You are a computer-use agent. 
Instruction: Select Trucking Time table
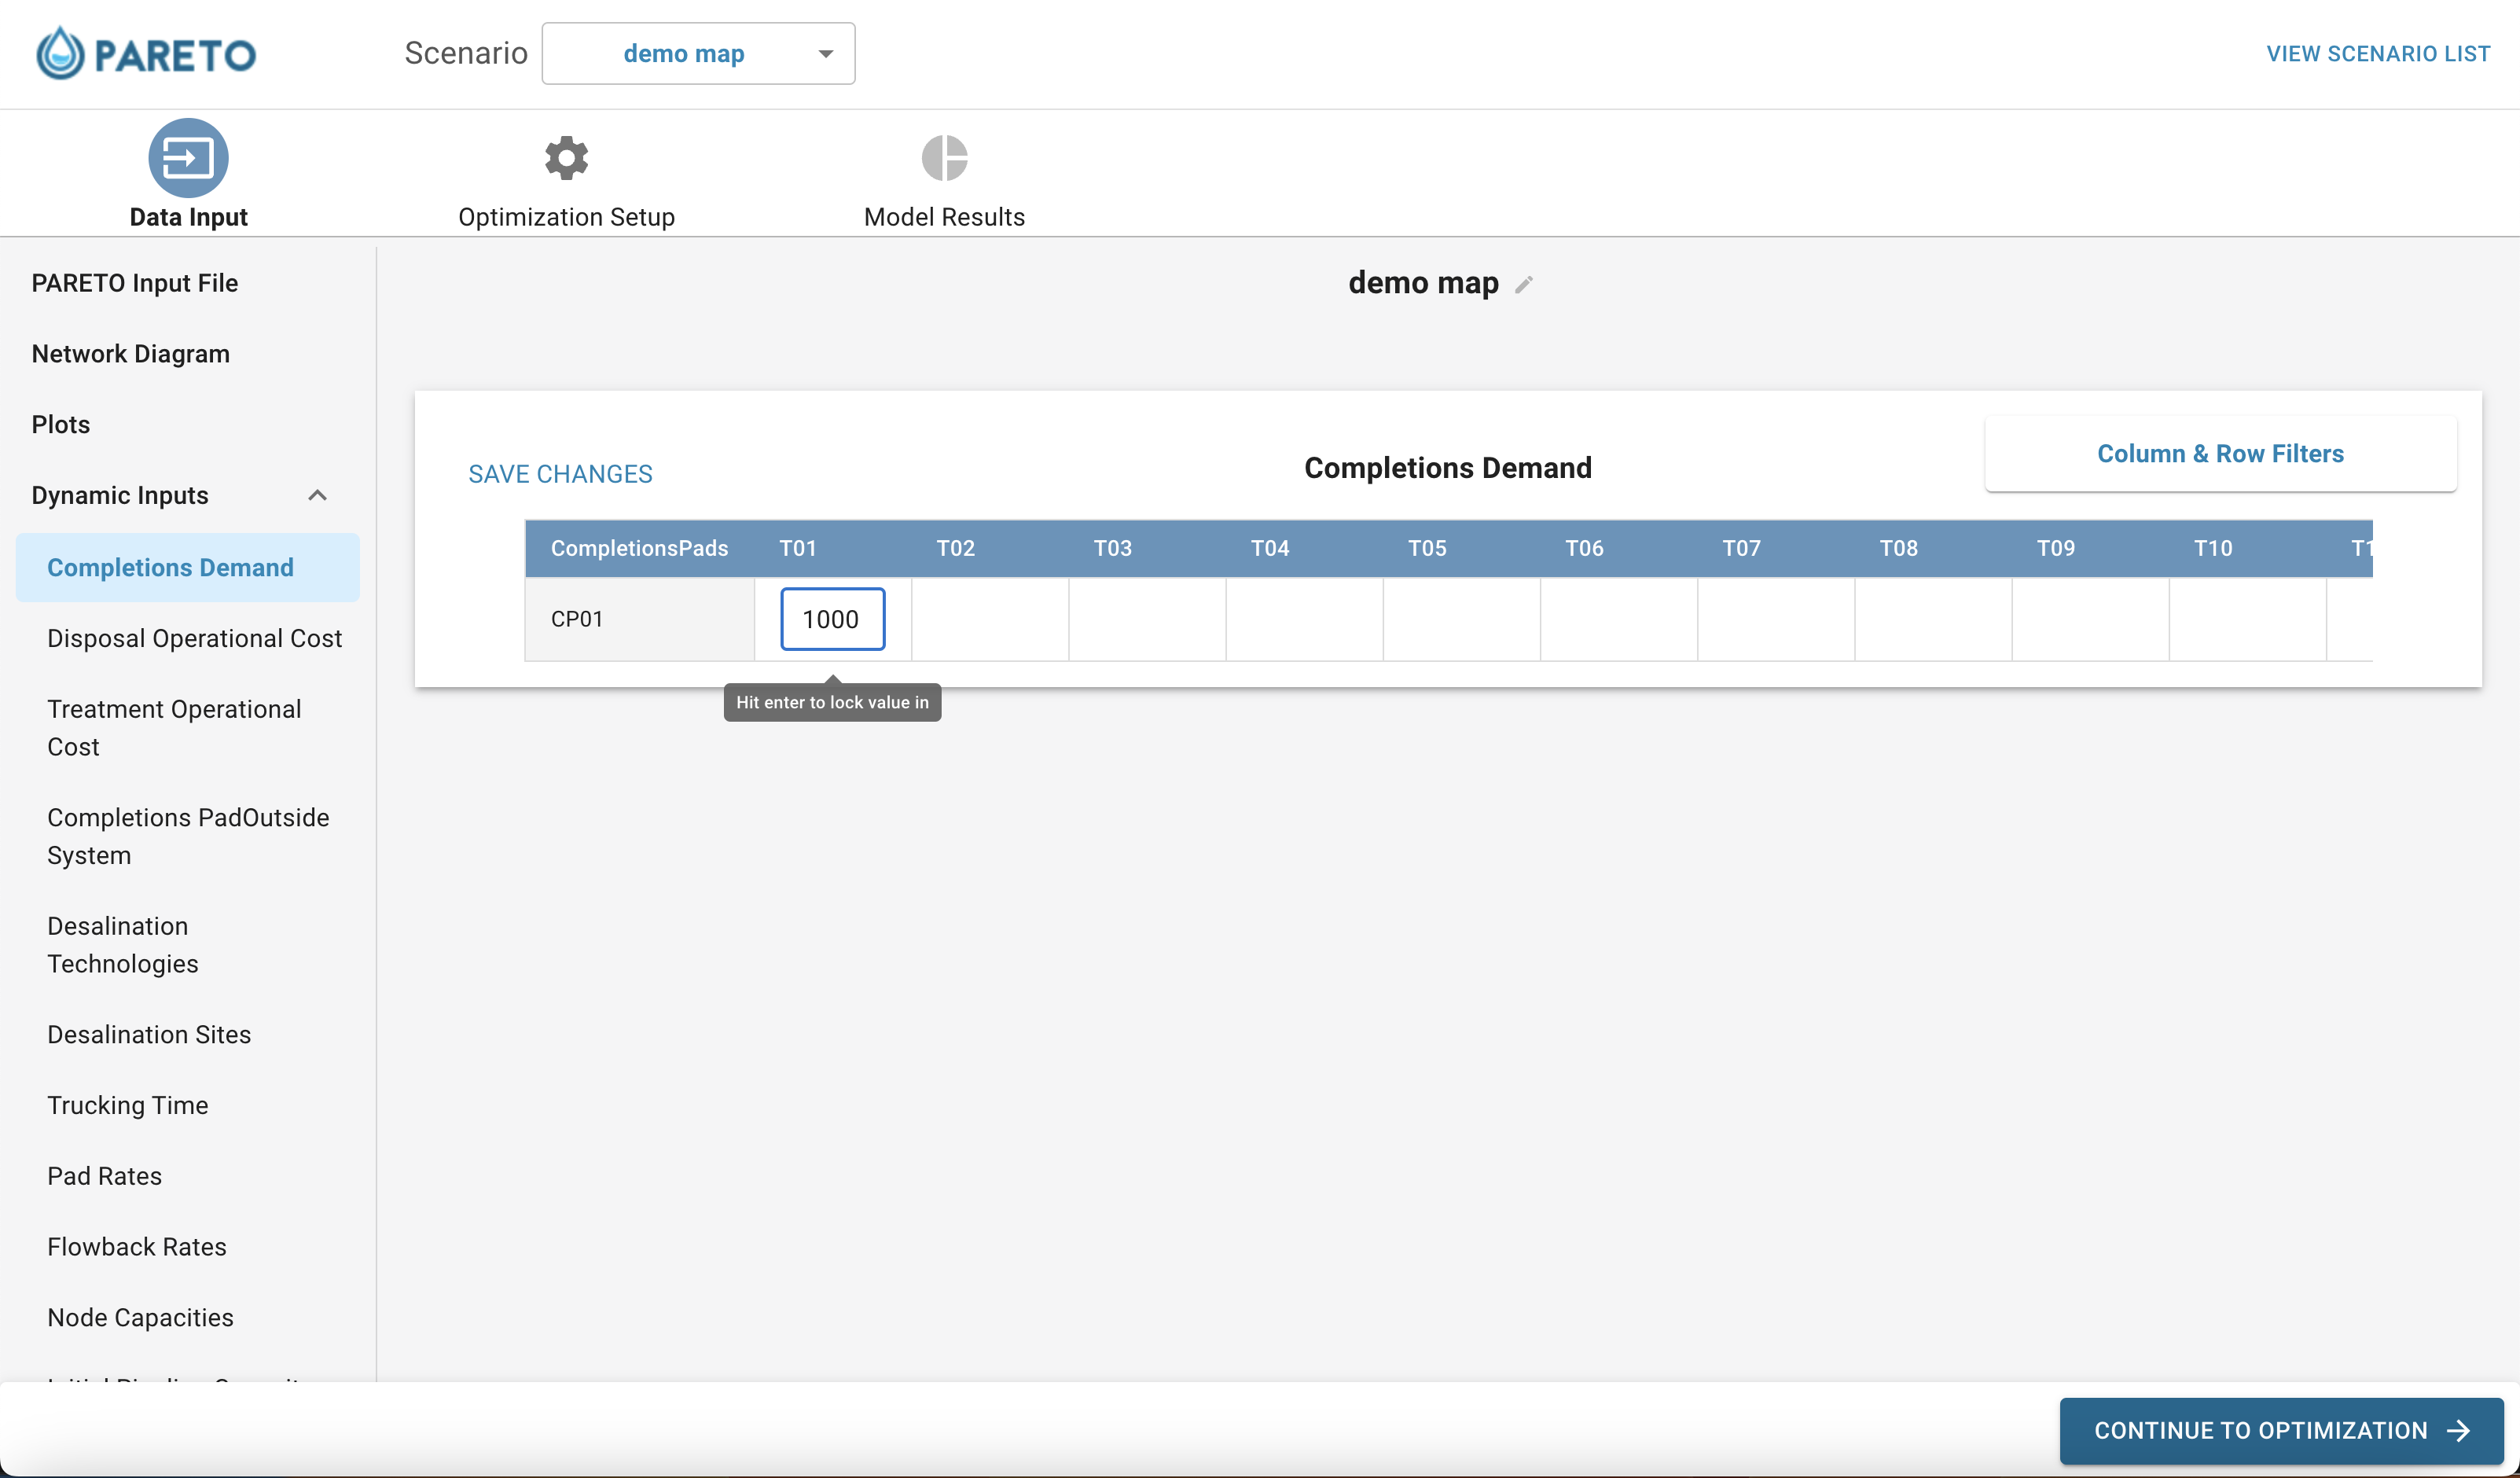point(128,1106)
